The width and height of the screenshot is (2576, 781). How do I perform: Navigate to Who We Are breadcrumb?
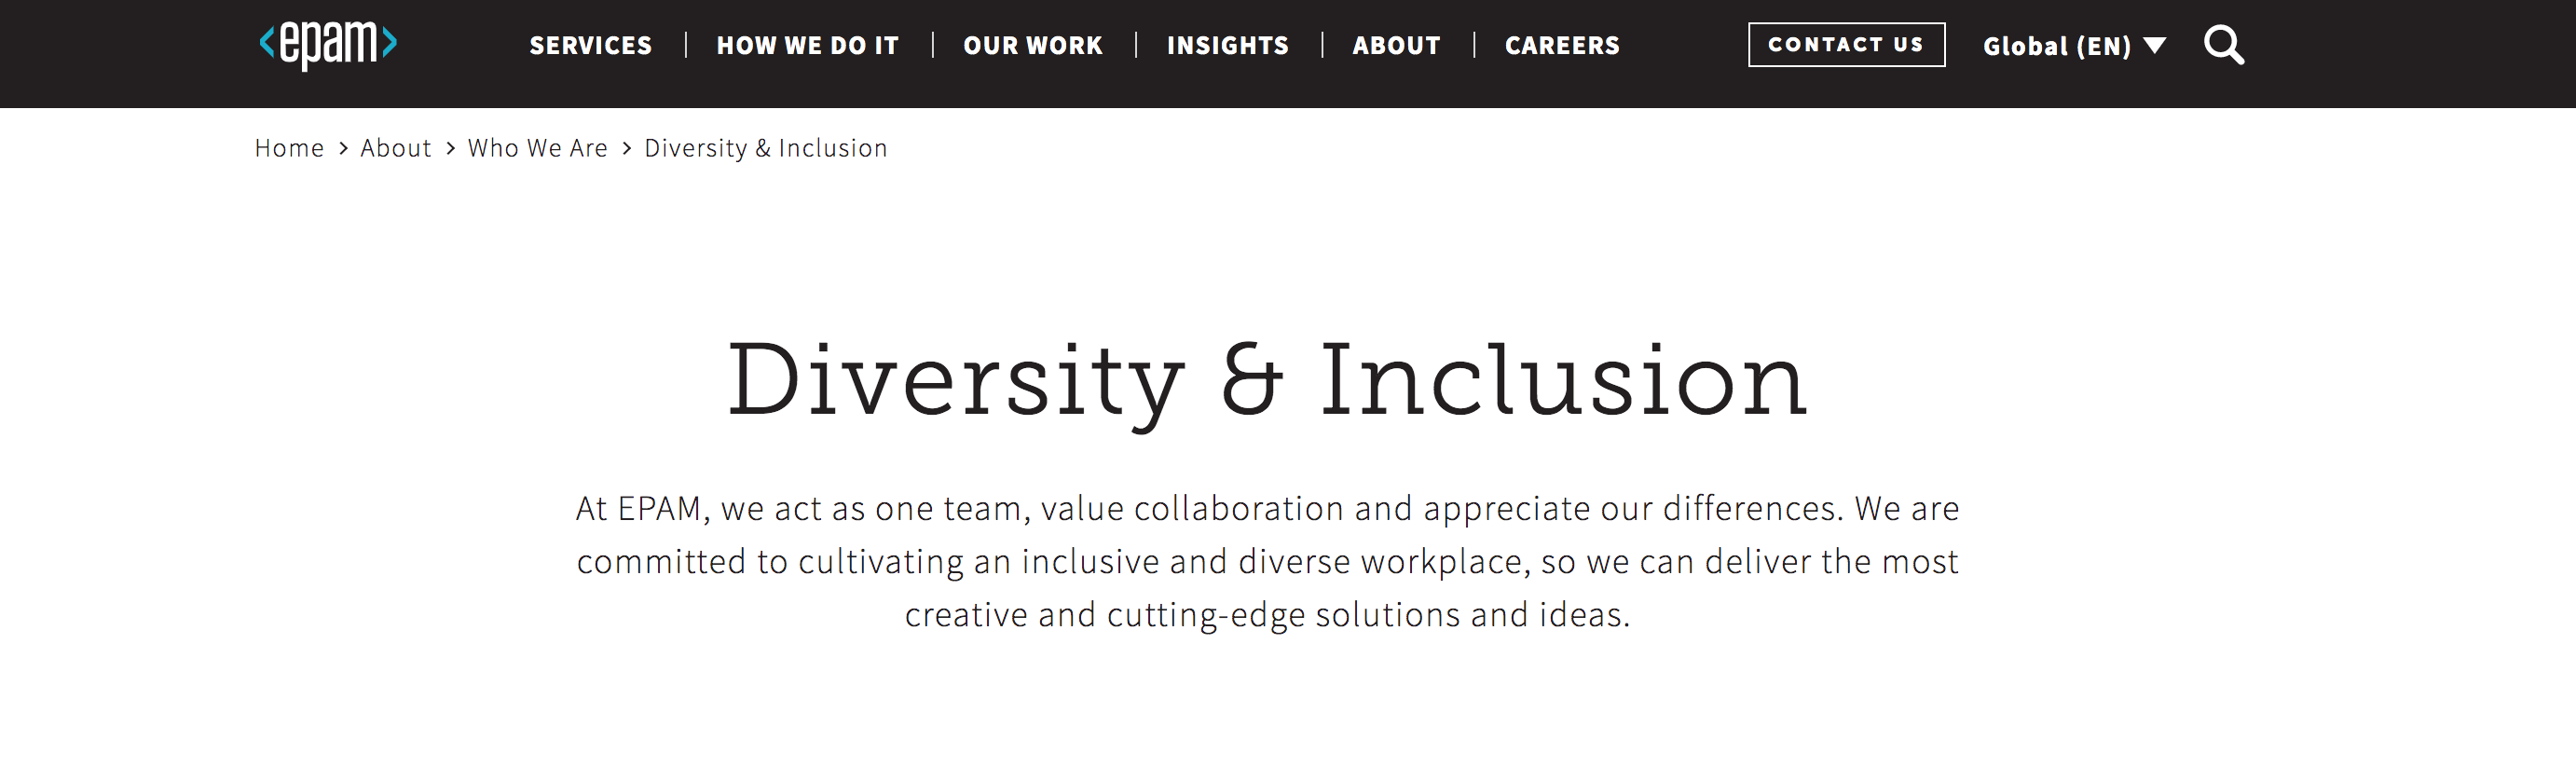[x=538, y=148]
